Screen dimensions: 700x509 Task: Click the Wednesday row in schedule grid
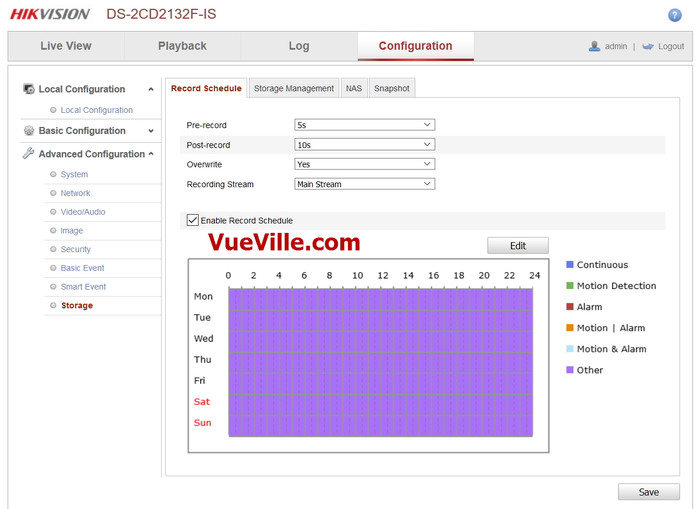point(380,339)
